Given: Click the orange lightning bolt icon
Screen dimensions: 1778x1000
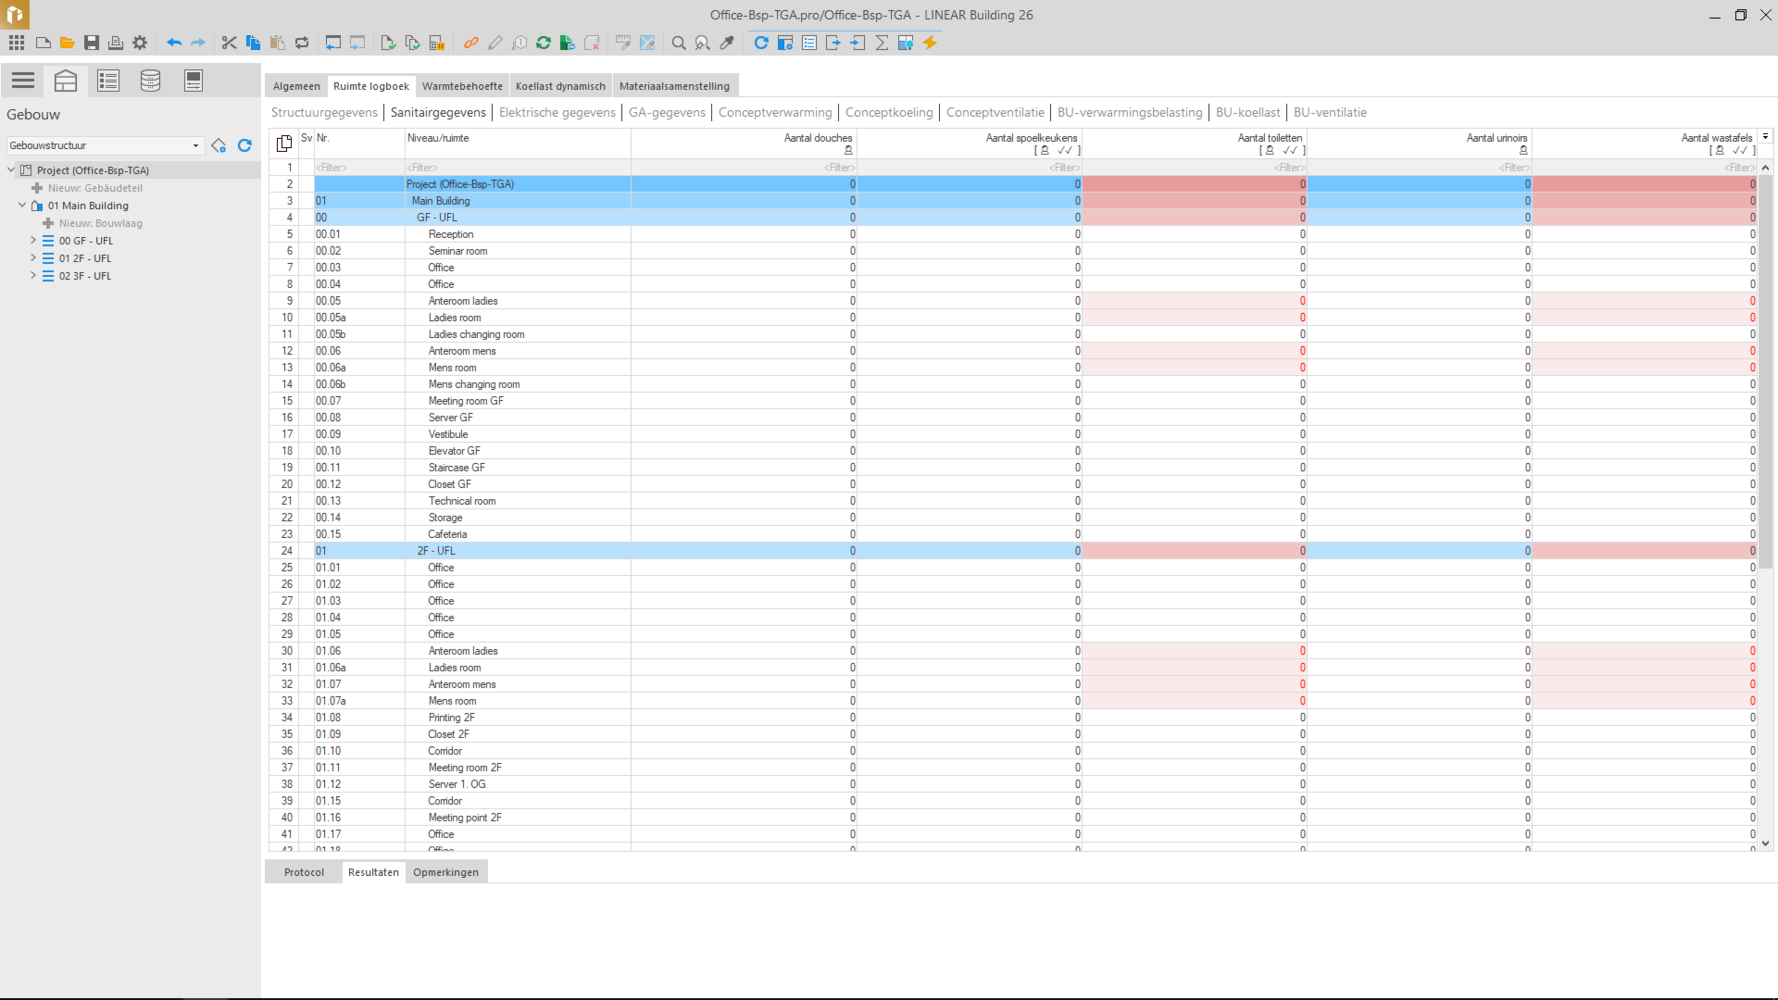Looking at the screenshot, I should (930, 43).
